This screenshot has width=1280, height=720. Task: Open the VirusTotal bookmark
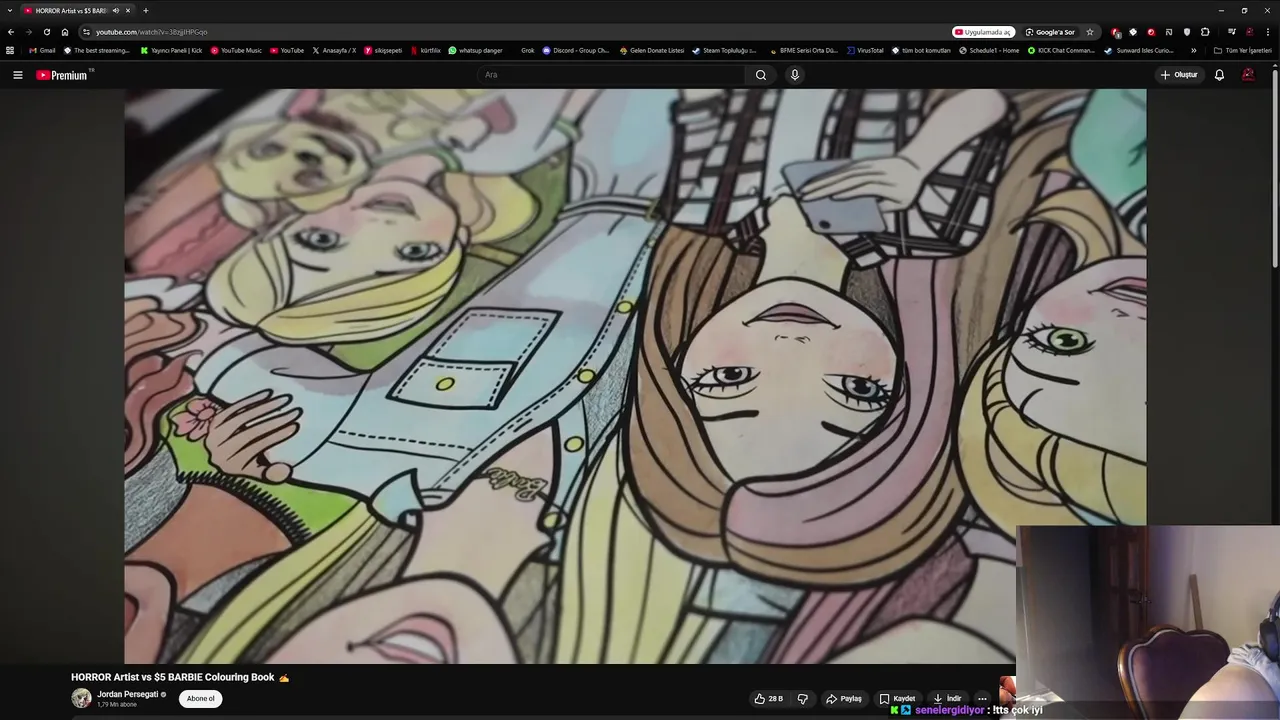click(x=865, y=50)
